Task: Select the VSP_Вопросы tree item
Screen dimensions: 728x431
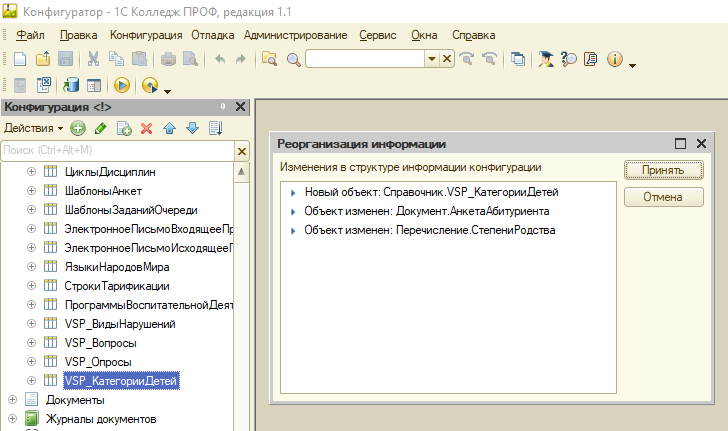Action: tap(100, 343)
